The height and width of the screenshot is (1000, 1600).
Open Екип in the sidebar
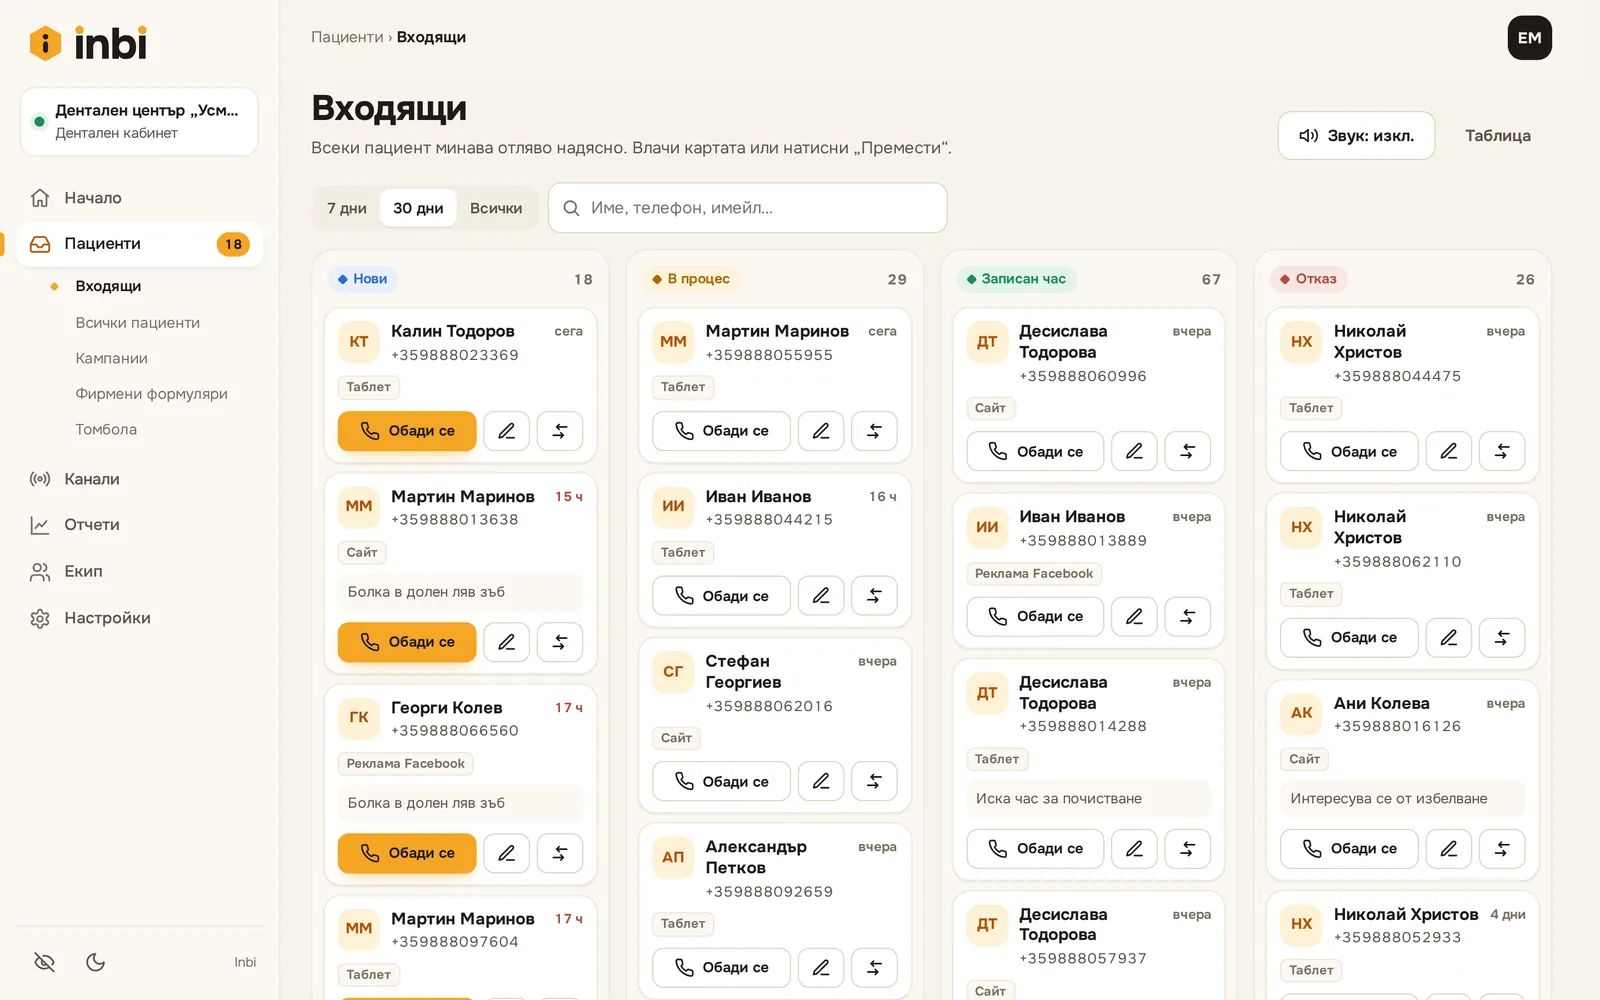[x=139, y=572]
